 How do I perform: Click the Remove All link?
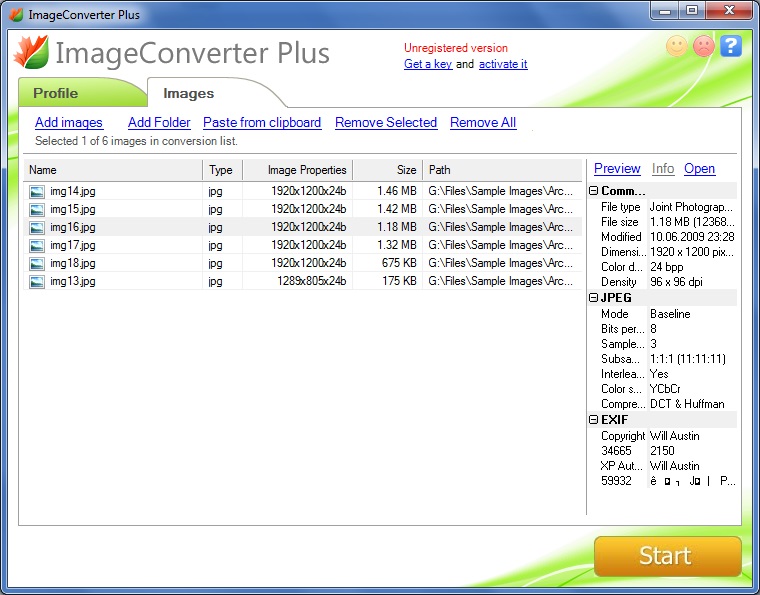click(483, 123)
